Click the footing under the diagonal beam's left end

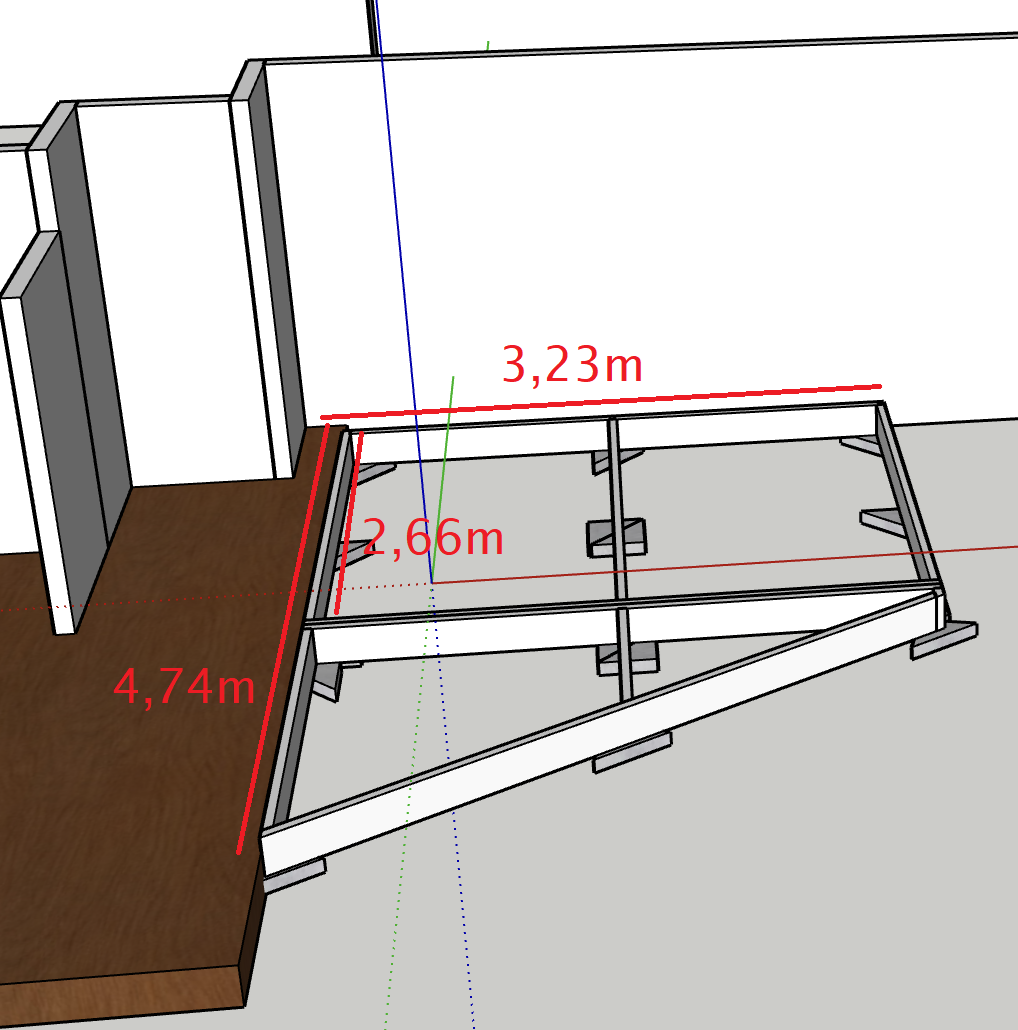point(293,877)
